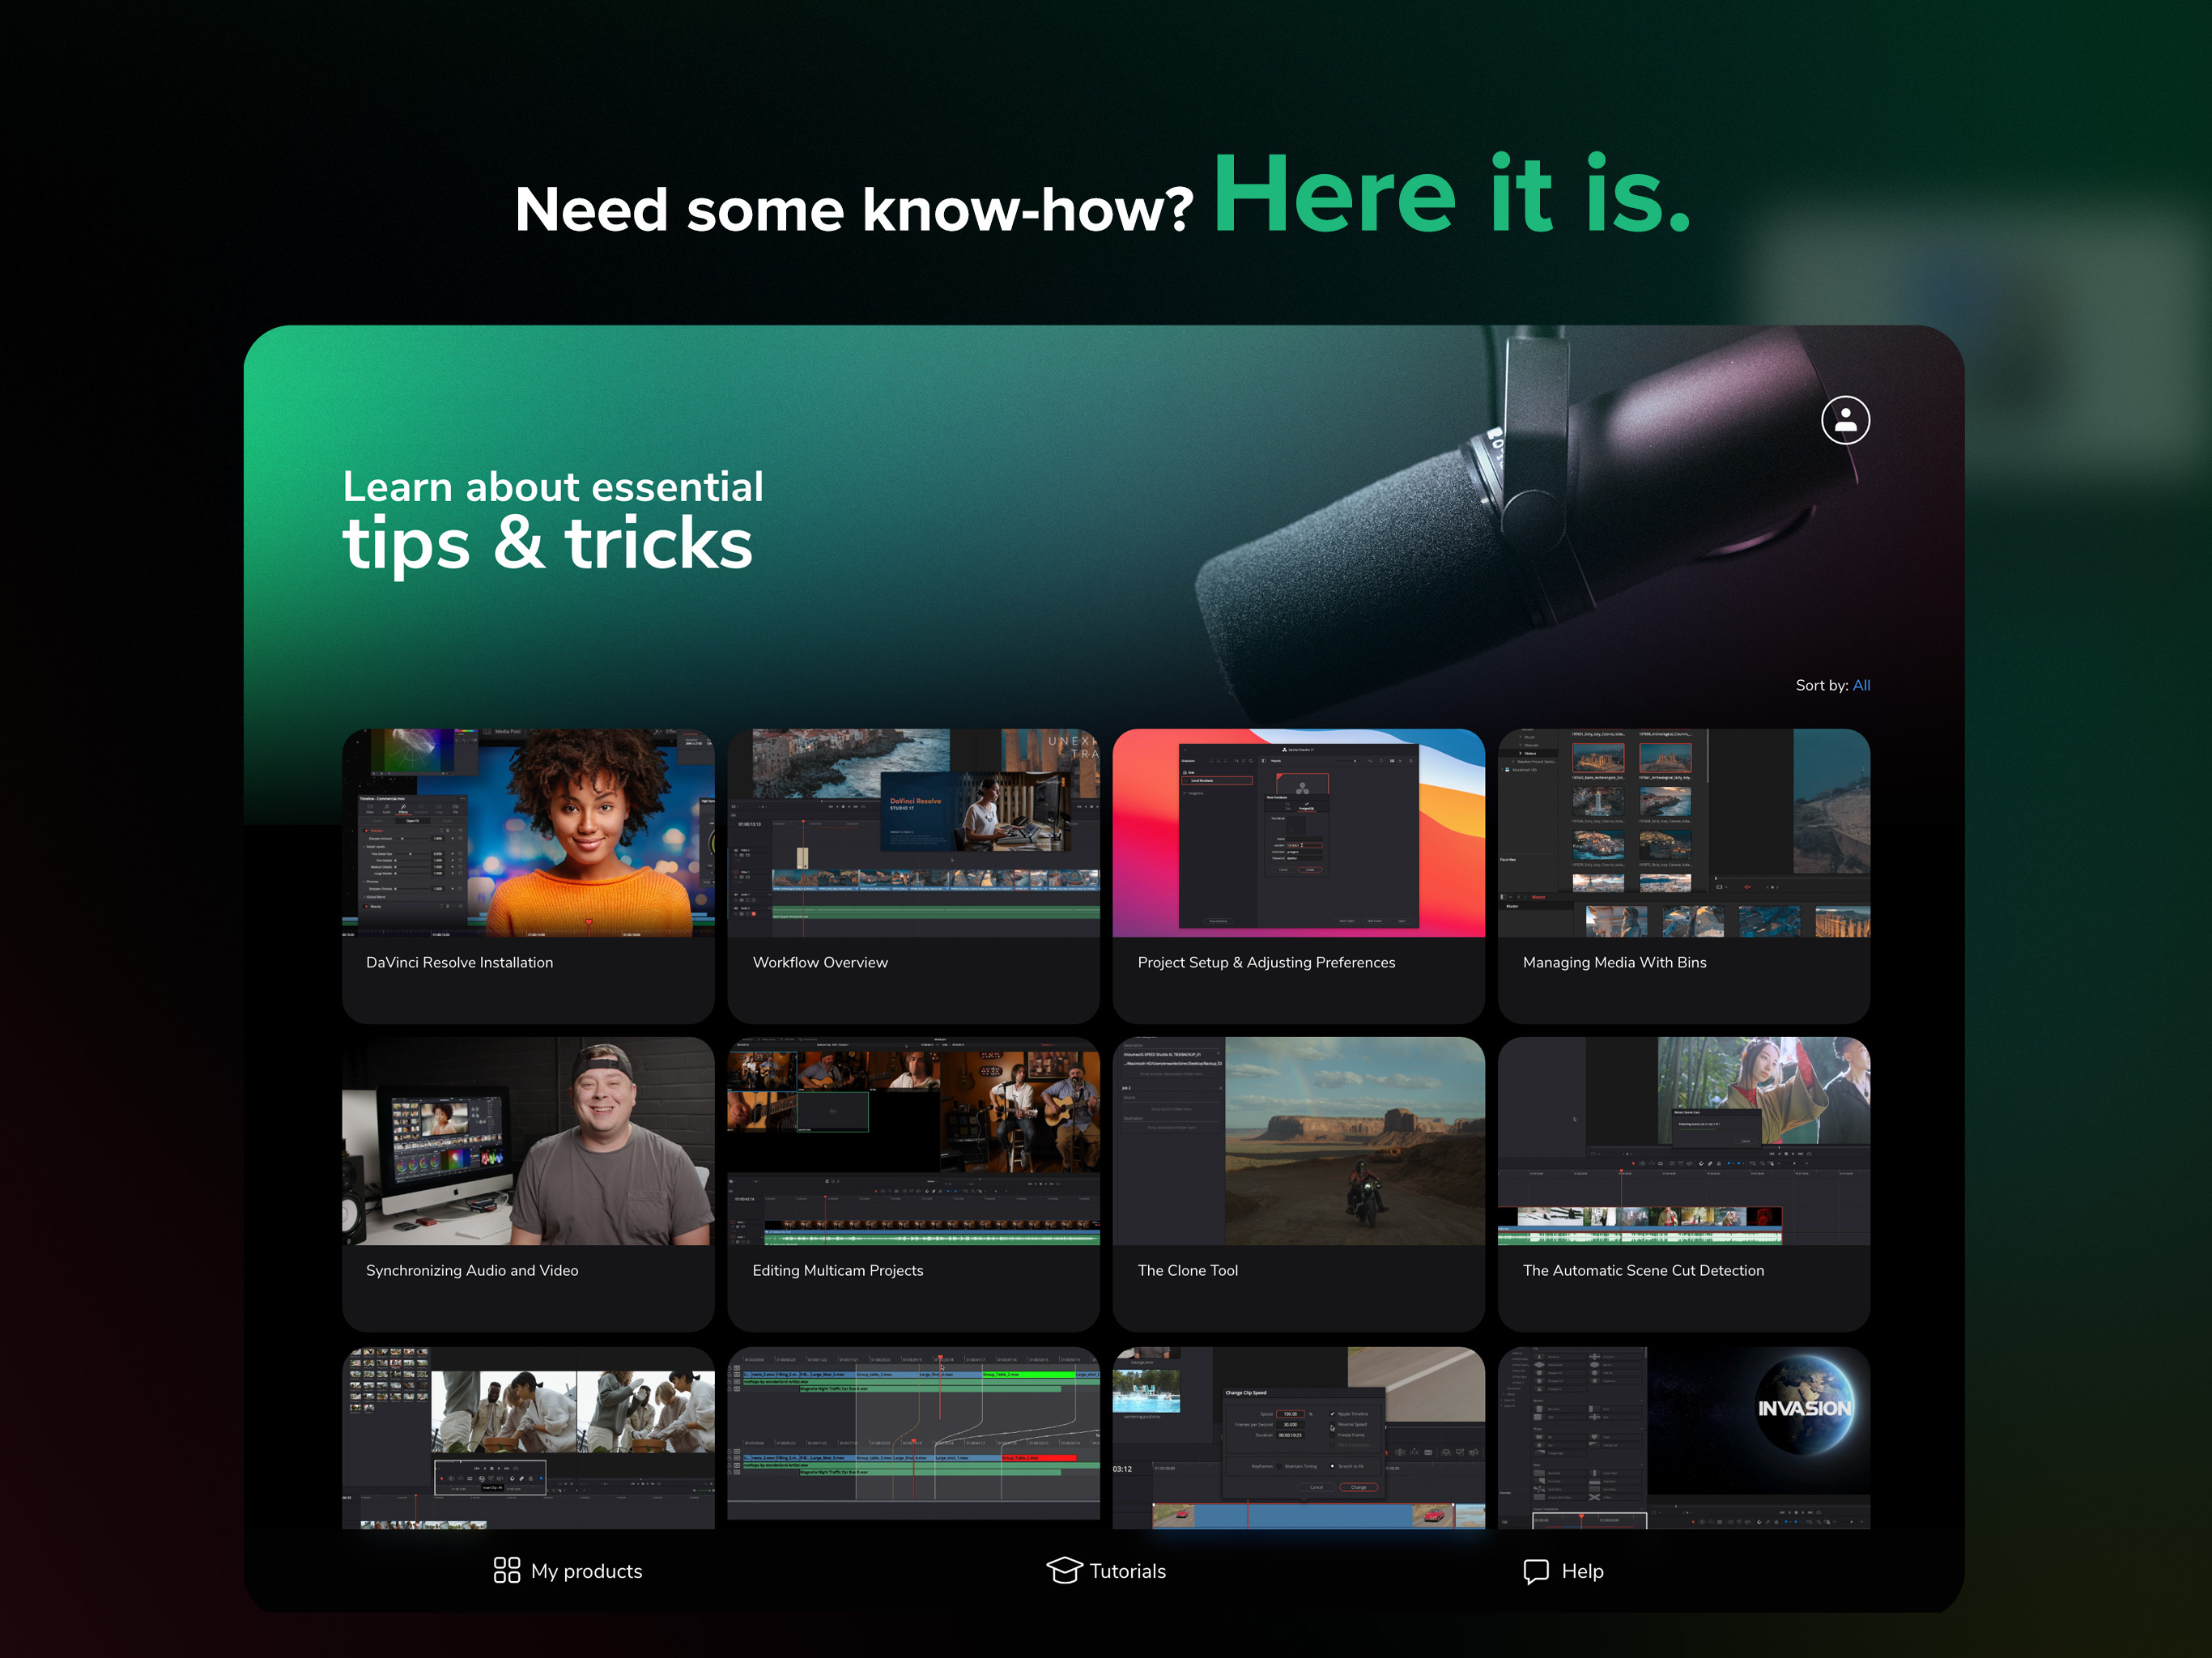The width and height of the screenshot is (2212, 1658).
Task: Open Editing Multicam Projects thumbnail
Action: [913, 1141]
